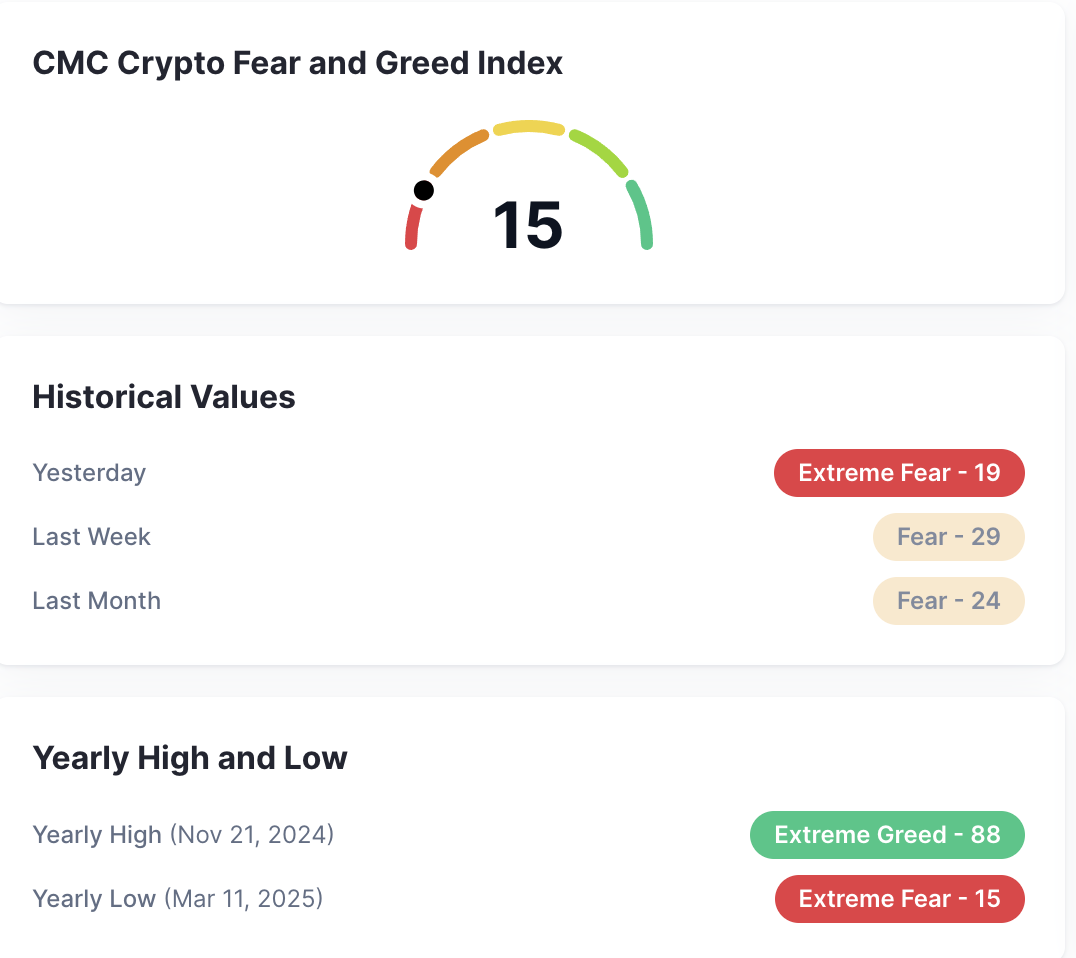Screen dimensions: 1076x958
Task: Click the Historical Values heading
Action: (164, 397)
